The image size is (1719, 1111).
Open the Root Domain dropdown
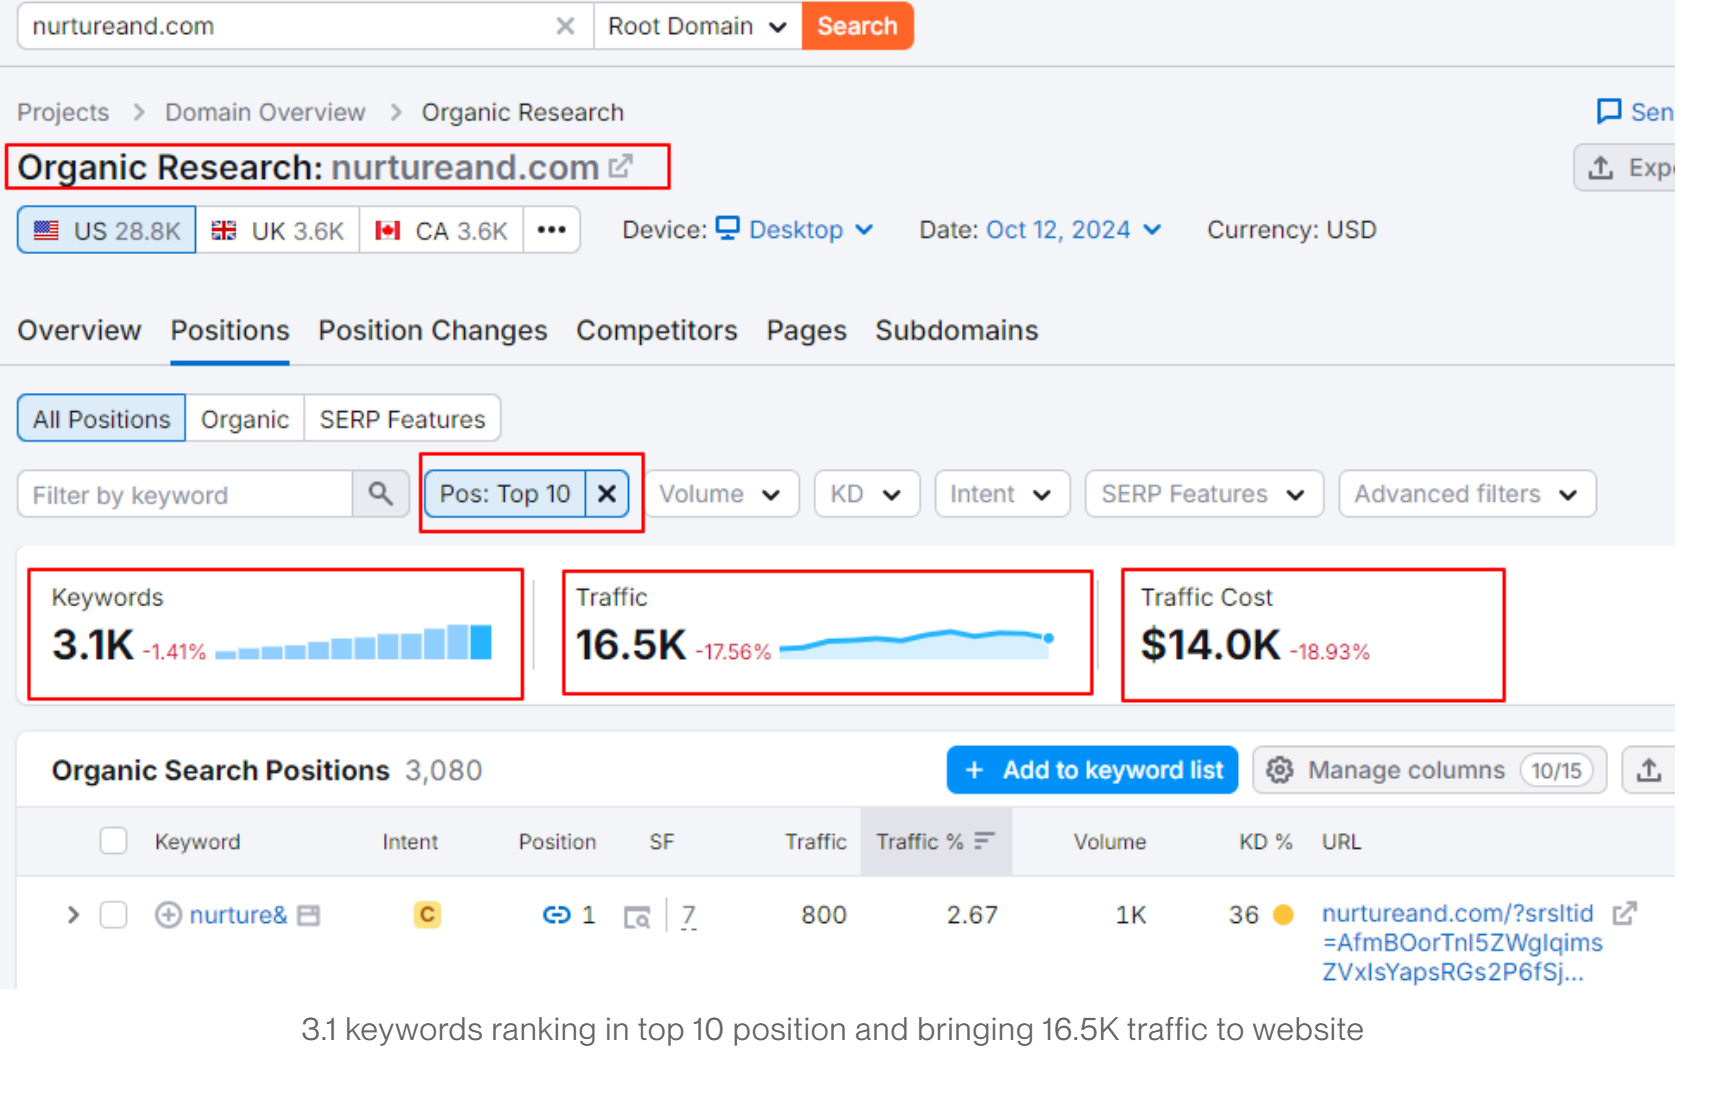(697, 26)
